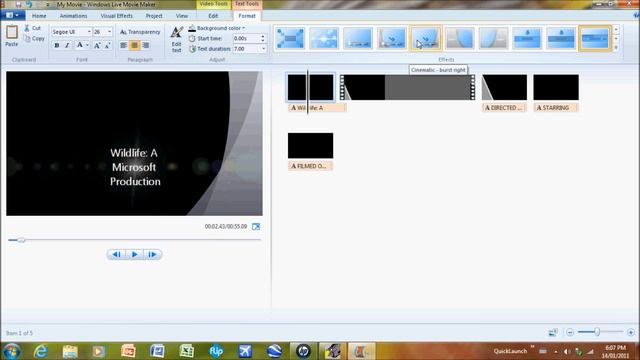The image size is (640, 360).
Task: Select the first title clip thumbnail
Action: 311,87
